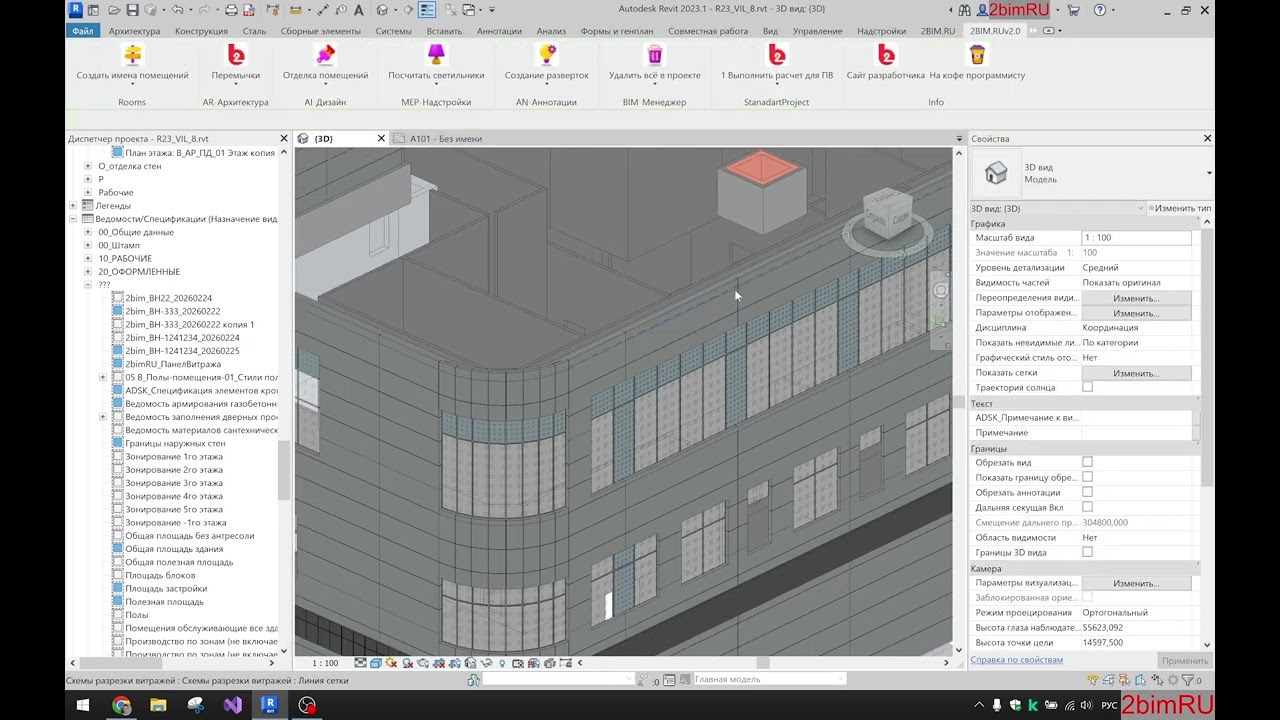1280x720 pixels.
Task: Open the Справка по свойствам link
Action: point(1017,660)
